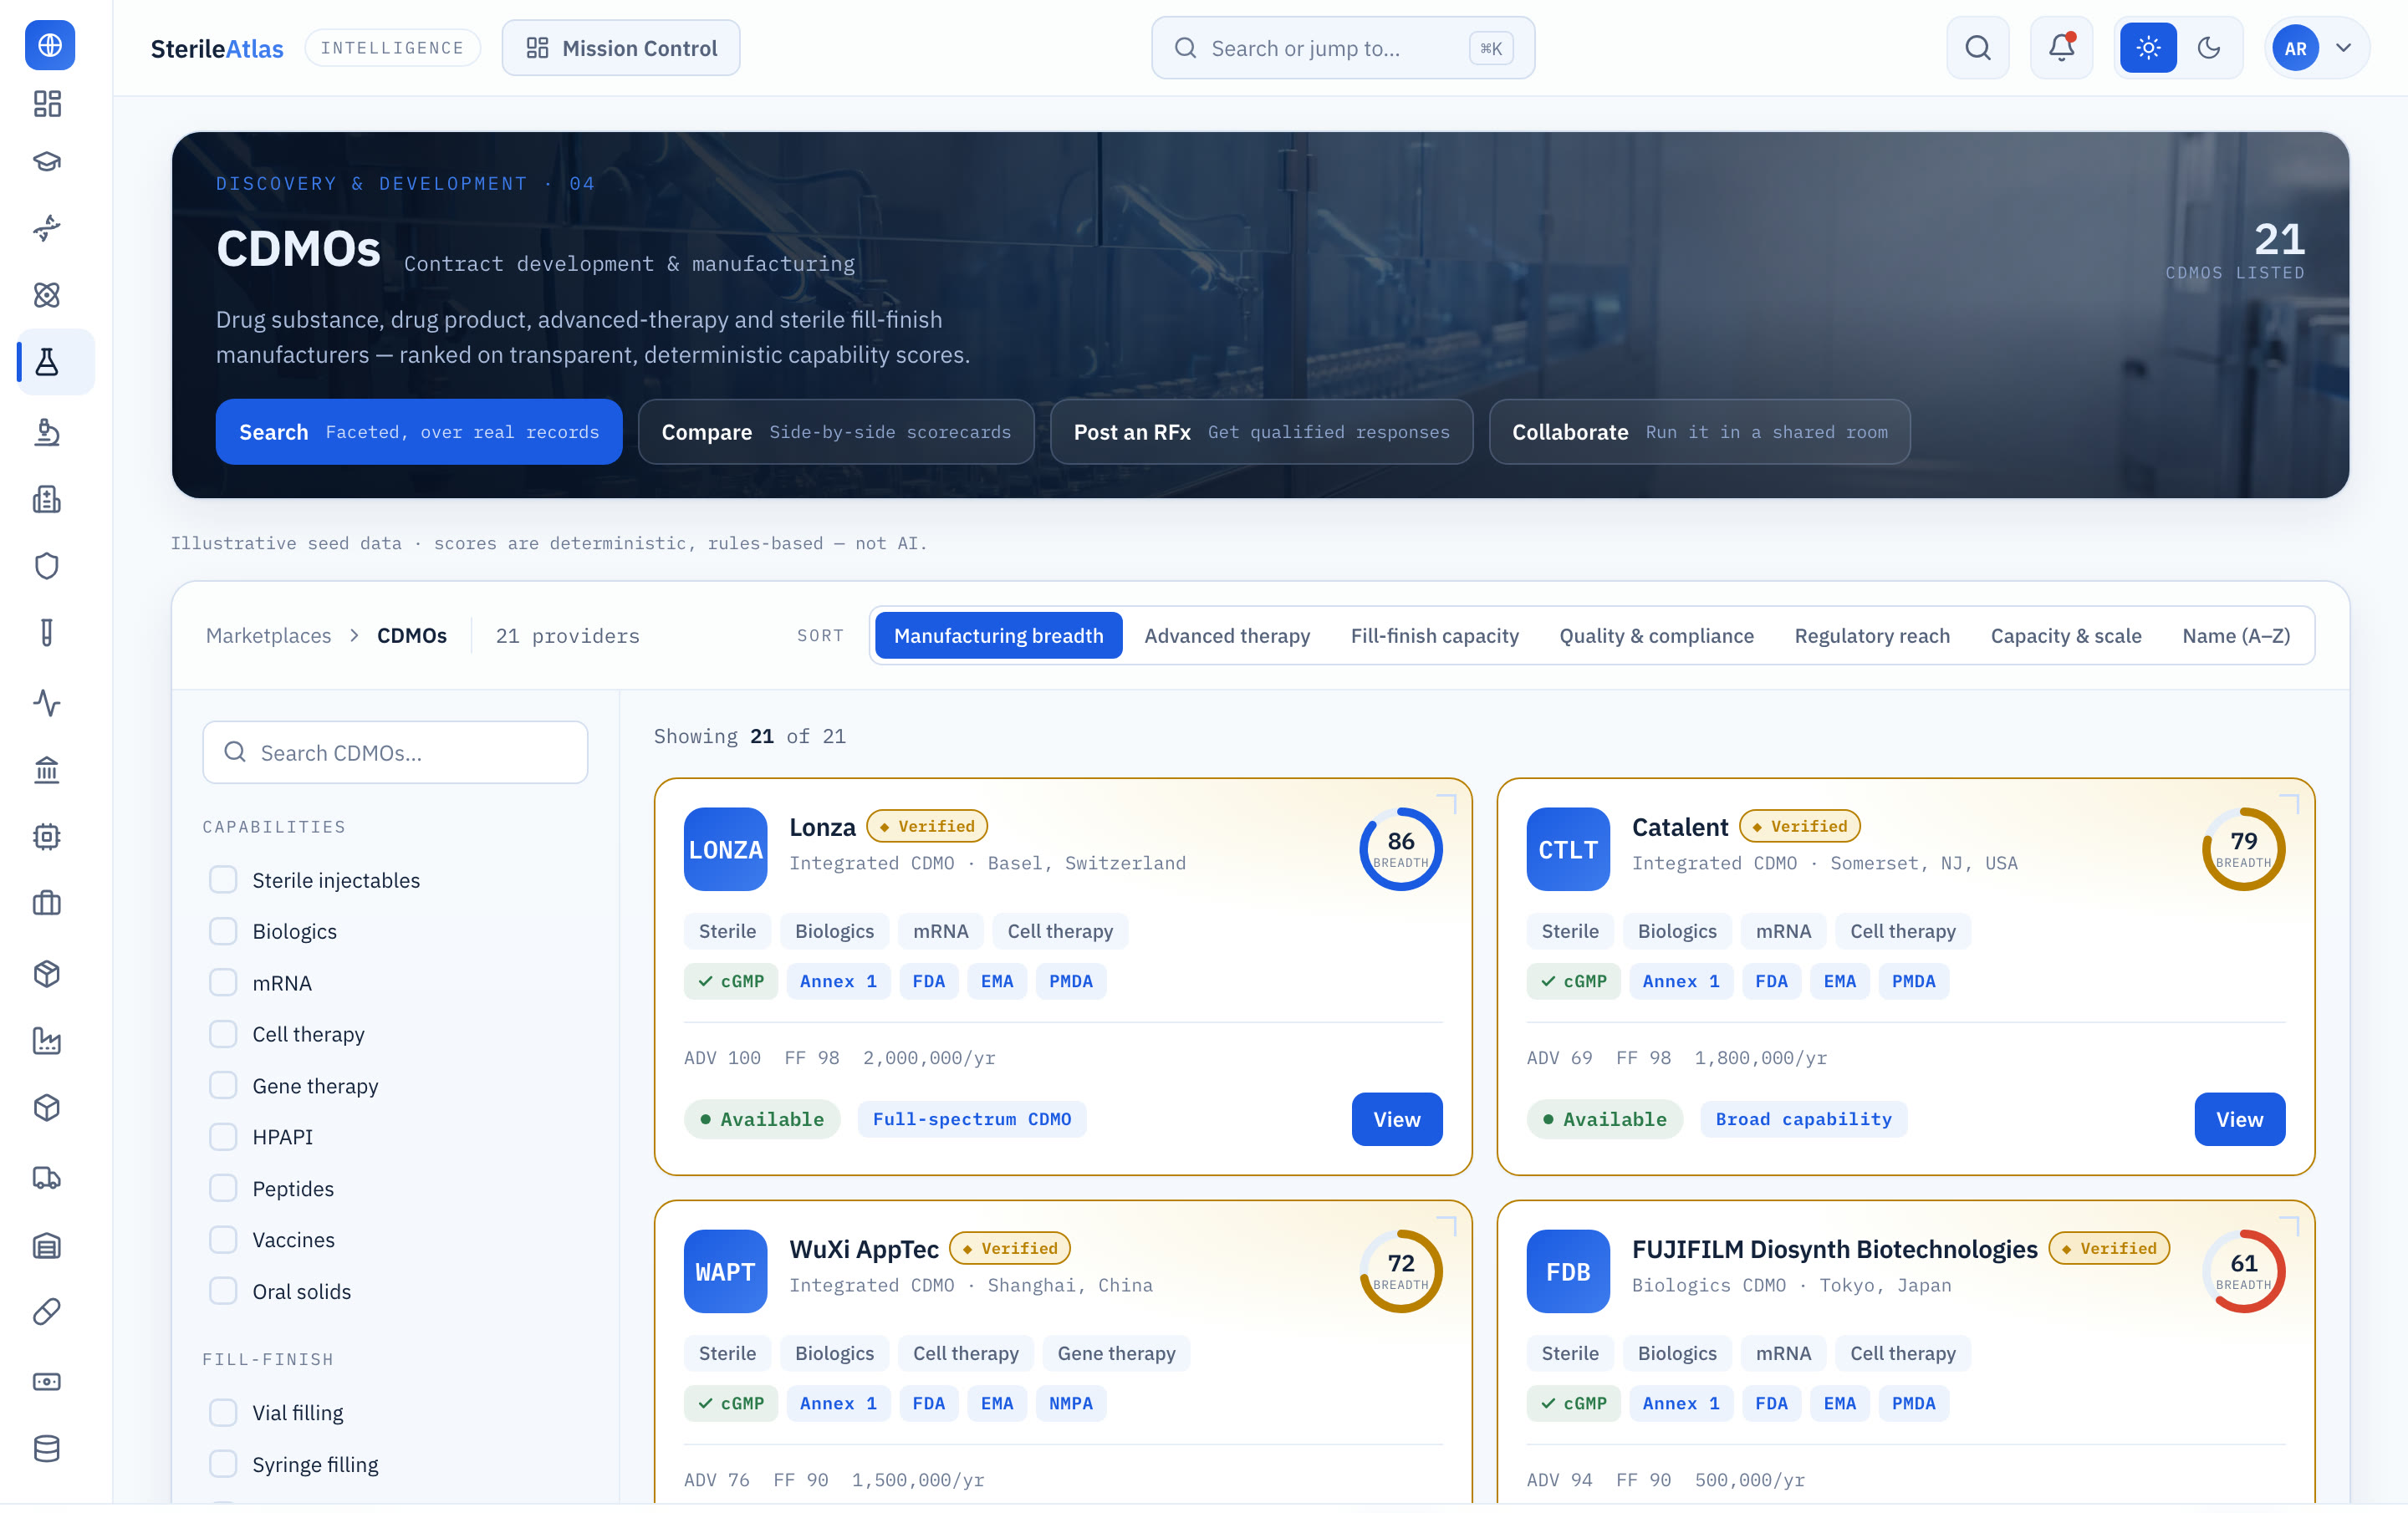Open the test tube sidebar icon
2408x1513 pixels.
click(x=47, y=633)
